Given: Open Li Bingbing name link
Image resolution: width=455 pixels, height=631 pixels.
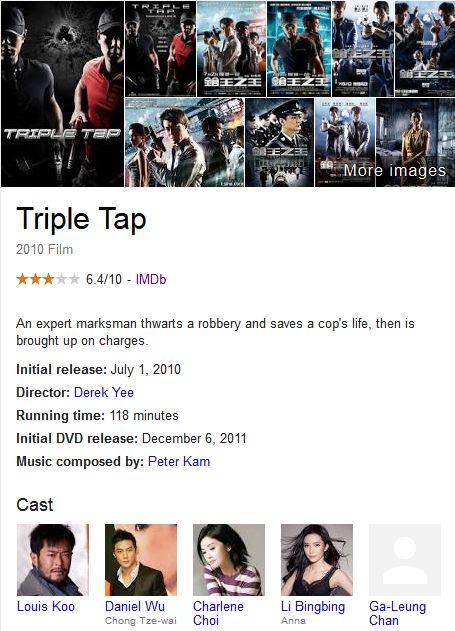Looking at the screenshot, I should [x=313, y=607].
